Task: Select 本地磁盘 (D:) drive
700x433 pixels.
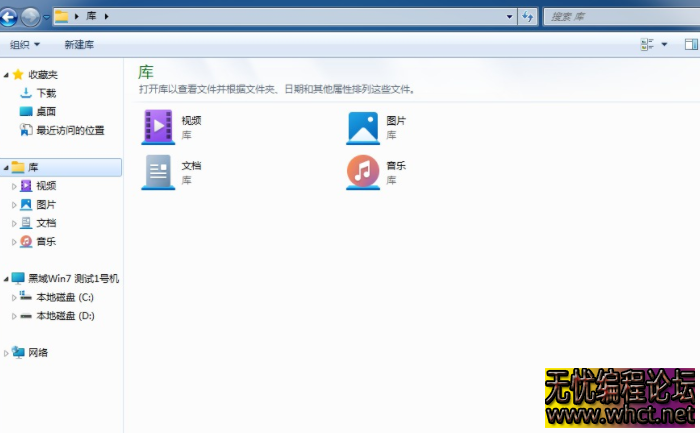Action: [65, 316]
